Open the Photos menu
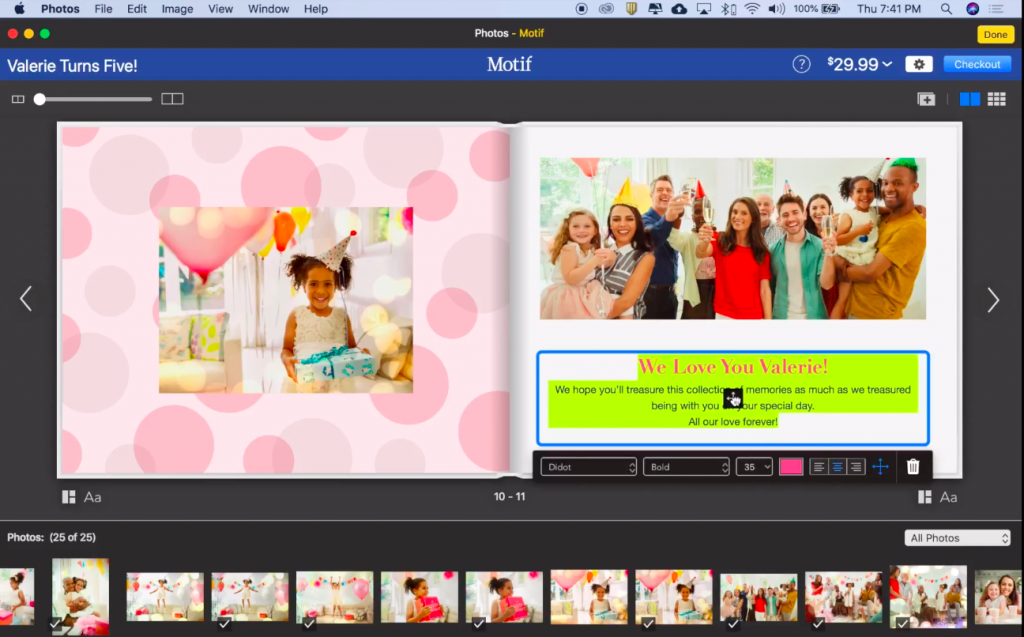Screen dimensions: 1024x637 [x=60, y=9]
